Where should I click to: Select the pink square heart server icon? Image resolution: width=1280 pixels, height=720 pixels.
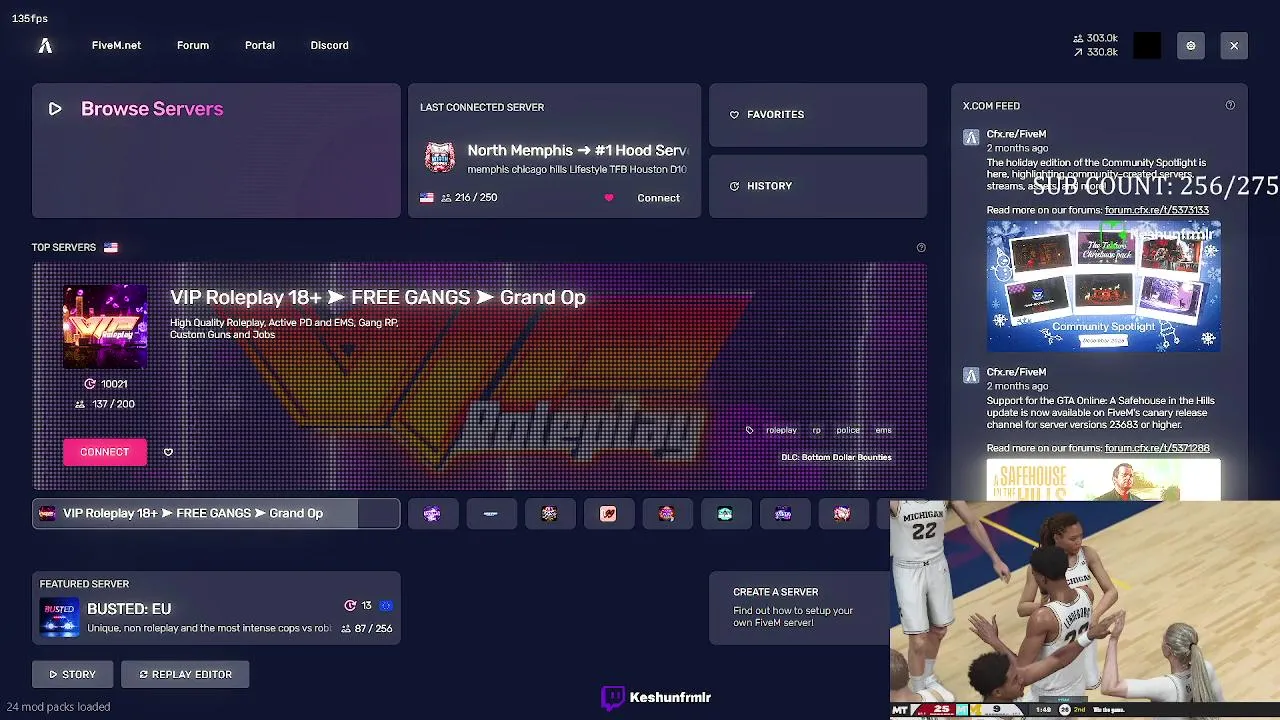608,514
